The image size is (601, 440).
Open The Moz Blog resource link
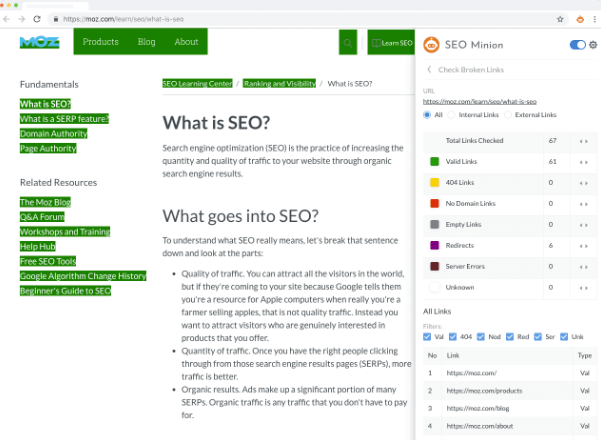click(45, 202)
